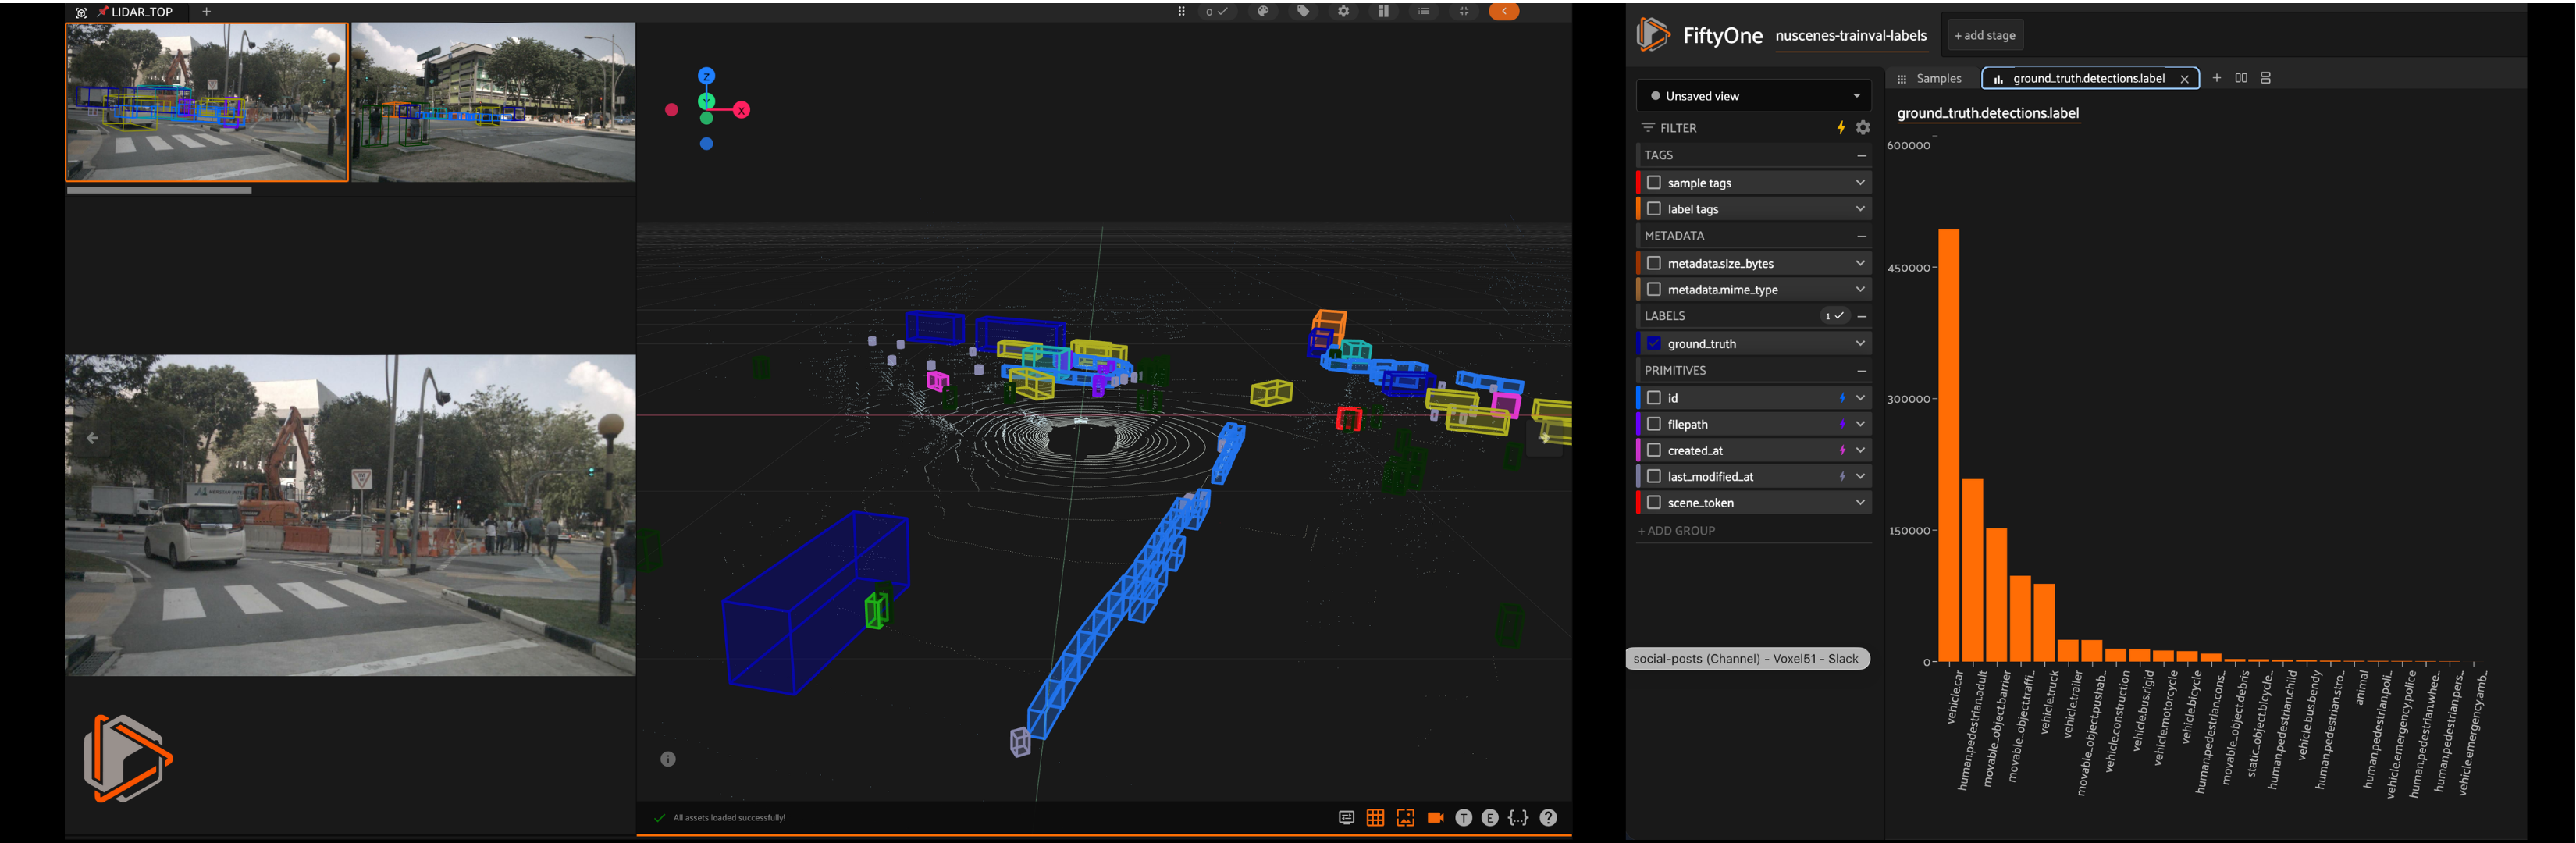Open the list view icon in top toolbar
This screenshot has height=843, width=2576.
(x=1424, y=11)
